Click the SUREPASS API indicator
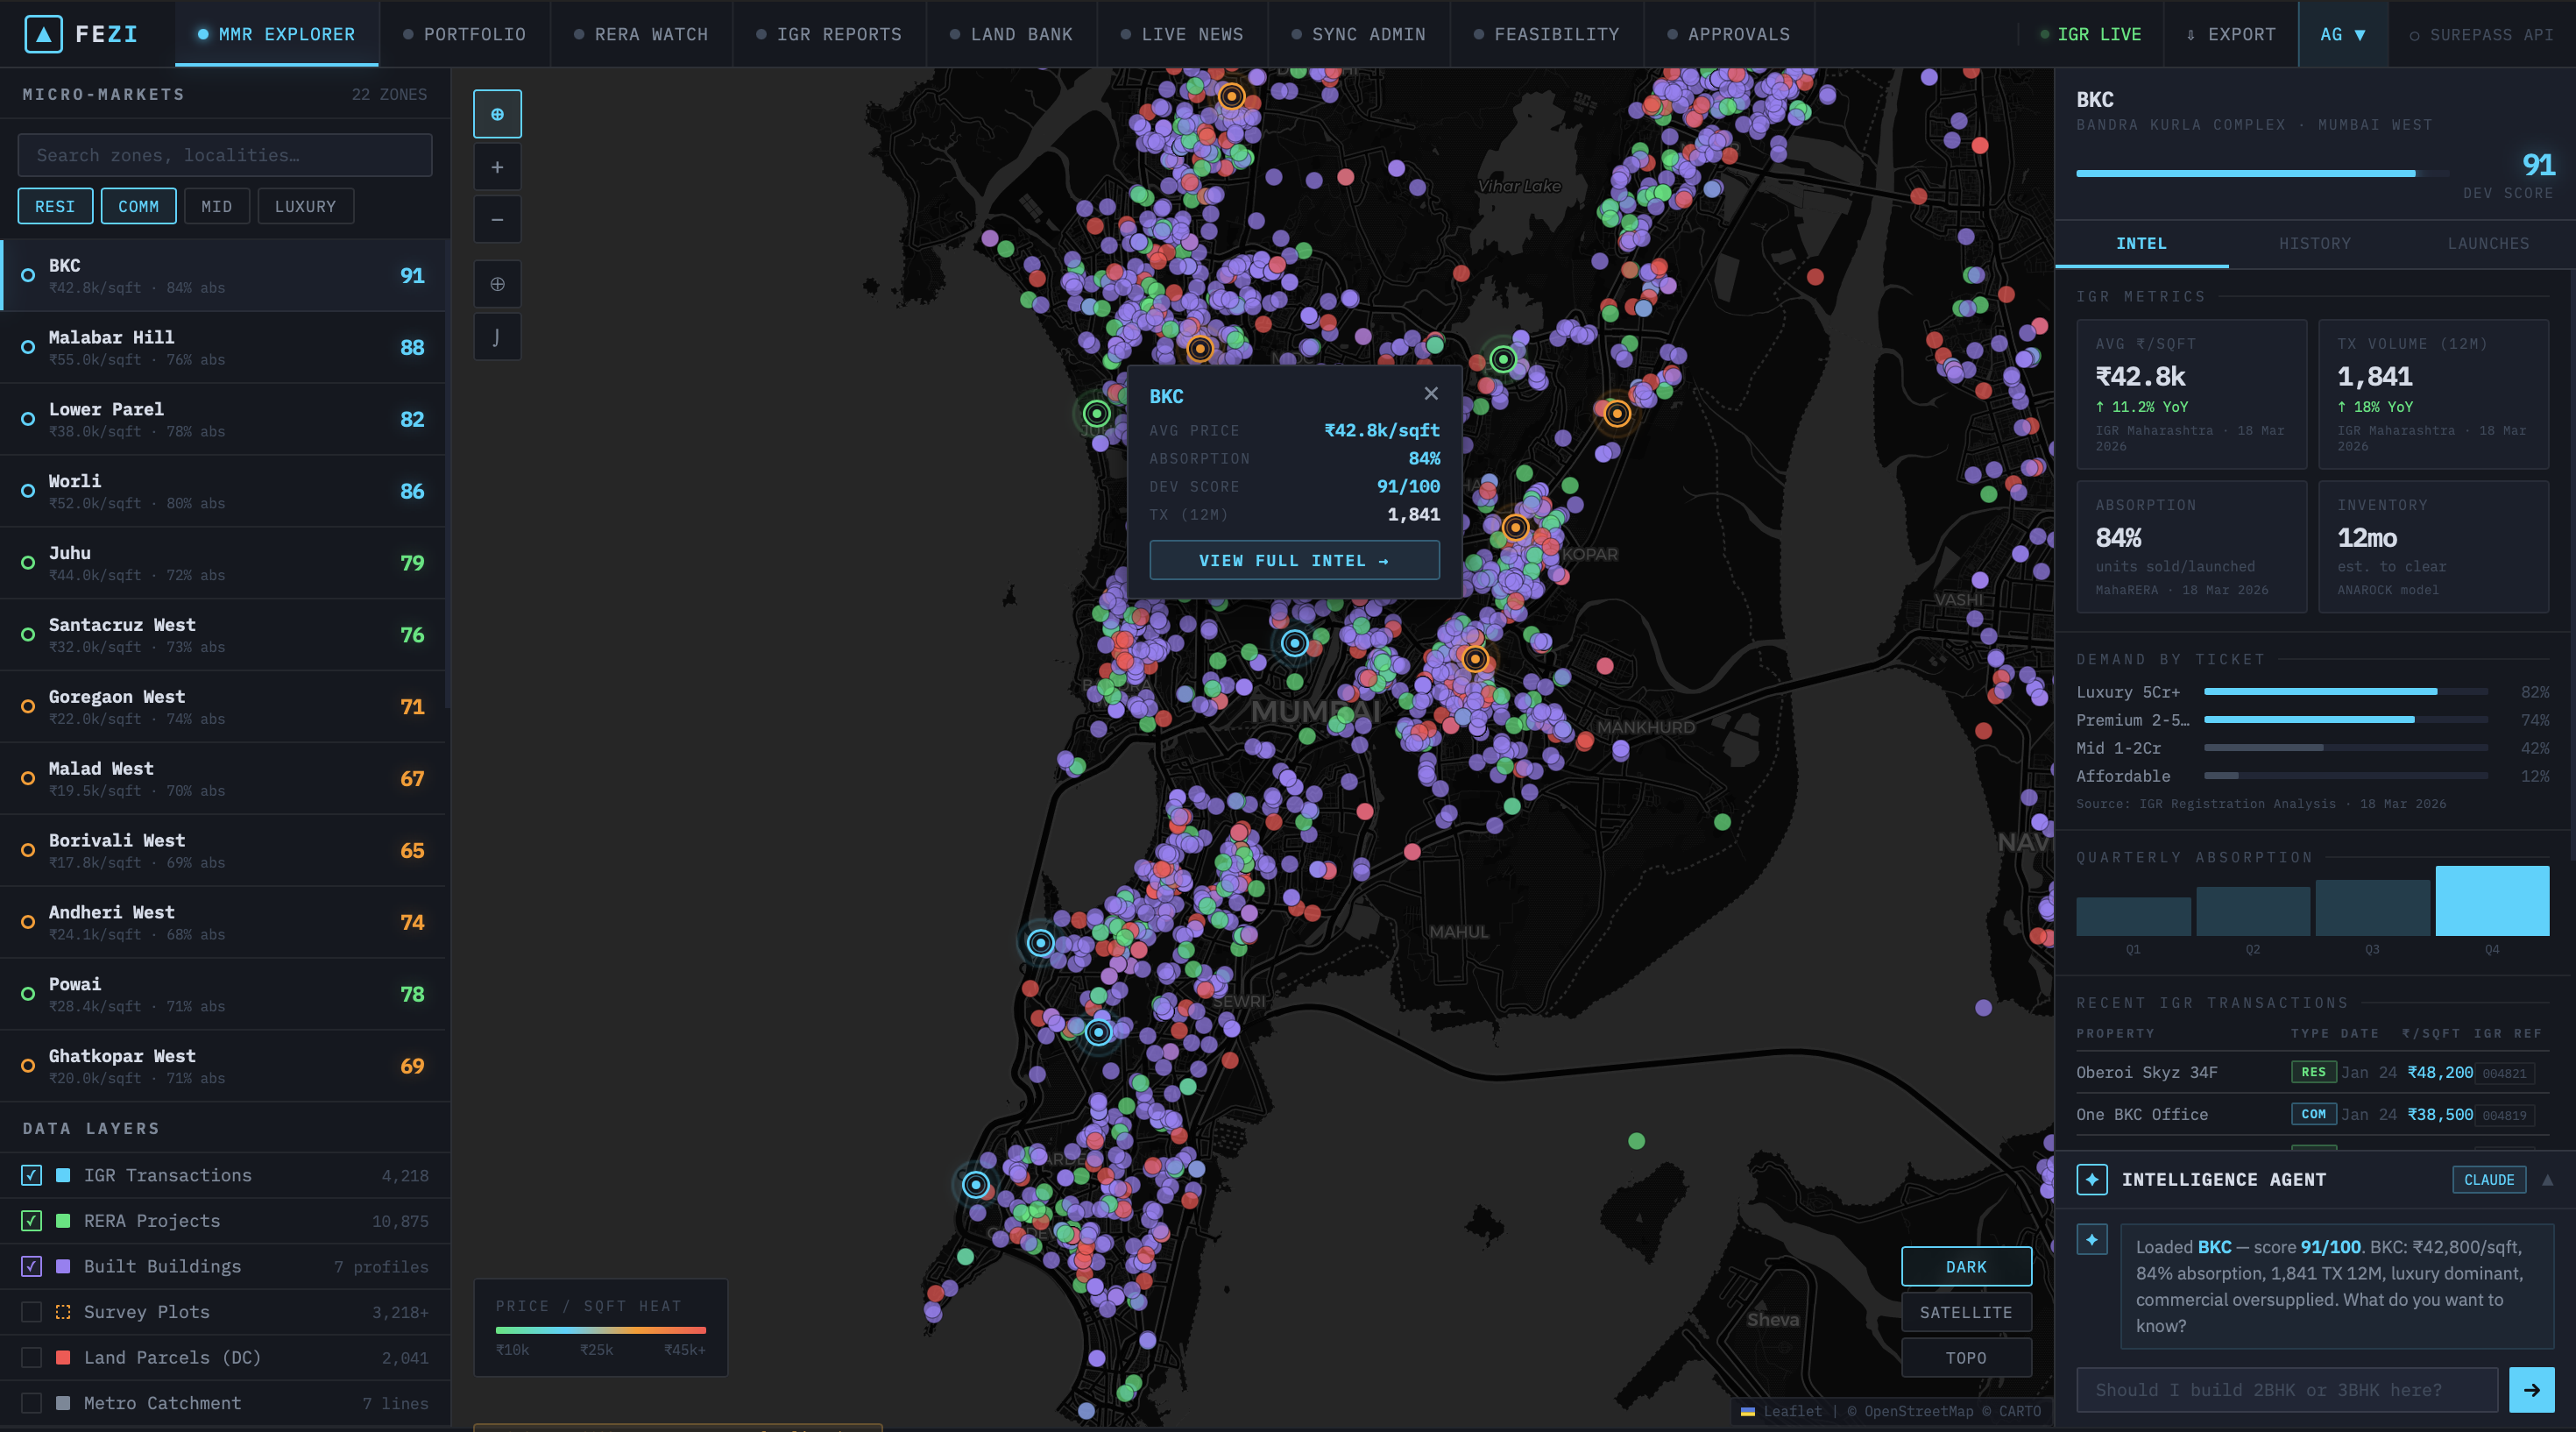2576x1432 pixels. [x=2481, y=34]
